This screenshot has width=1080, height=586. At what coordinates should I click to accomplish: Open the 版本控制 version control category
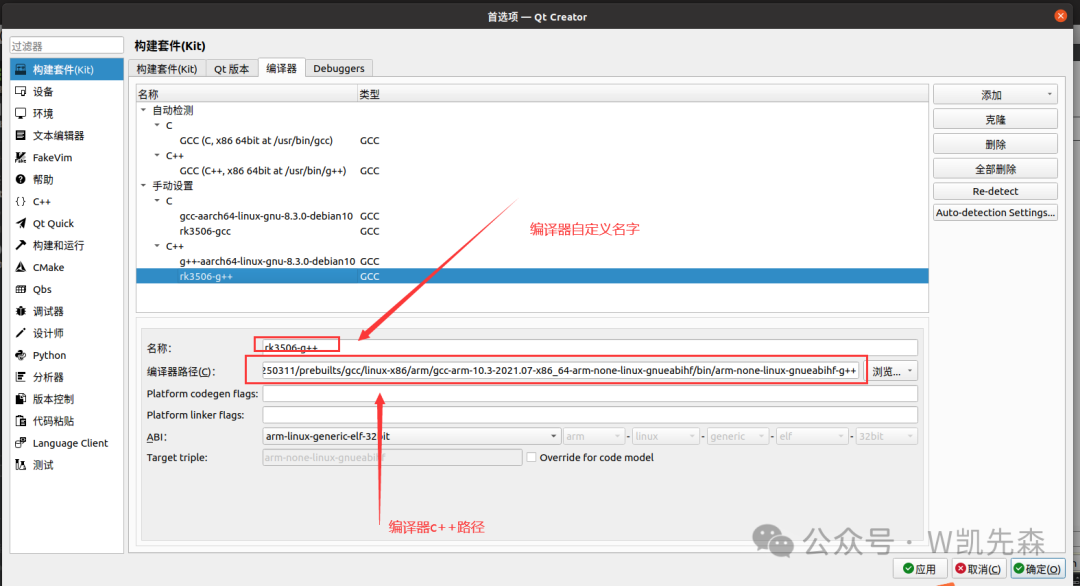click(x=53, y=399)
